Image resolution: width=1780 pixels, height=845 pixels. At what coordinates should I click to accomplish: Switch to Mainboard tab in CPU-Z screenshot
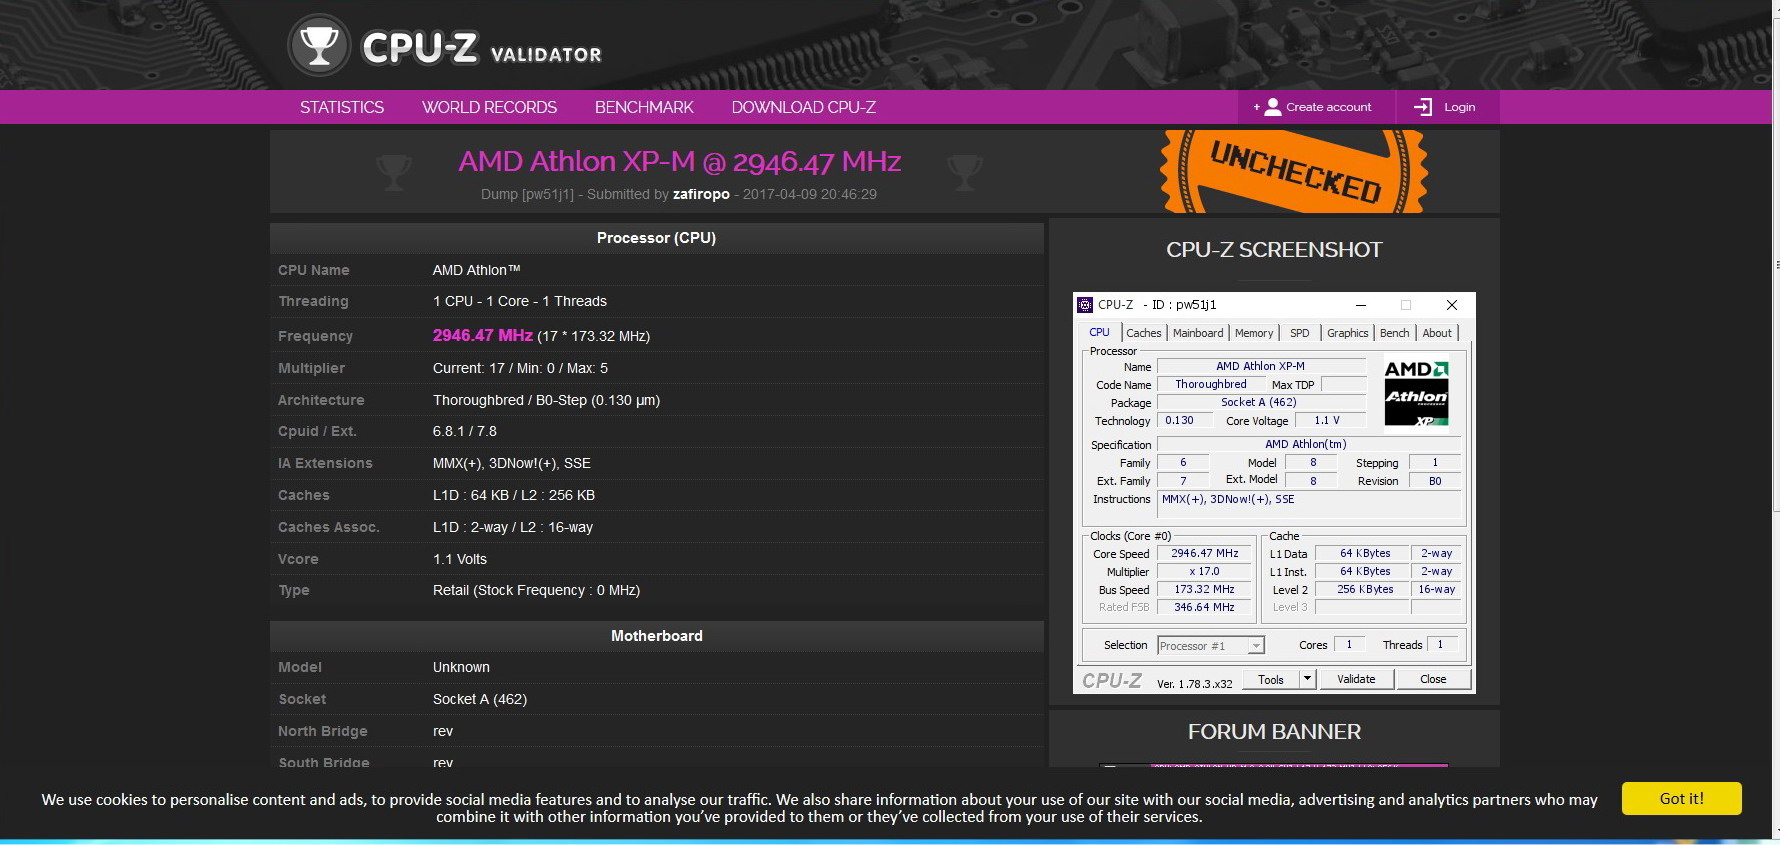(x=1198, y=333)
